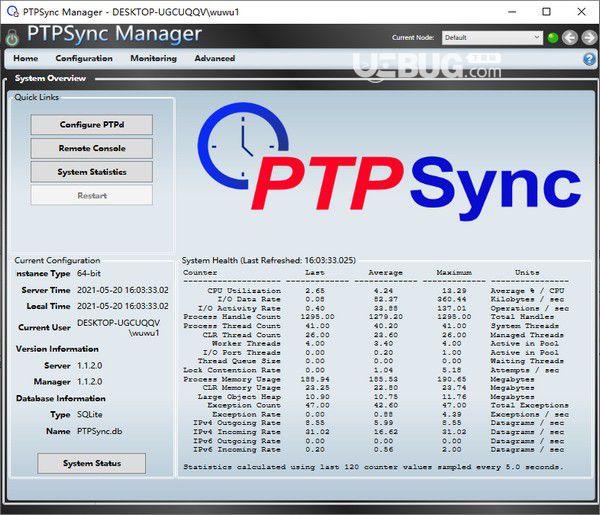Open the Configuration menu
Viewport: 600px width, 515px height.
click(84, 59)
